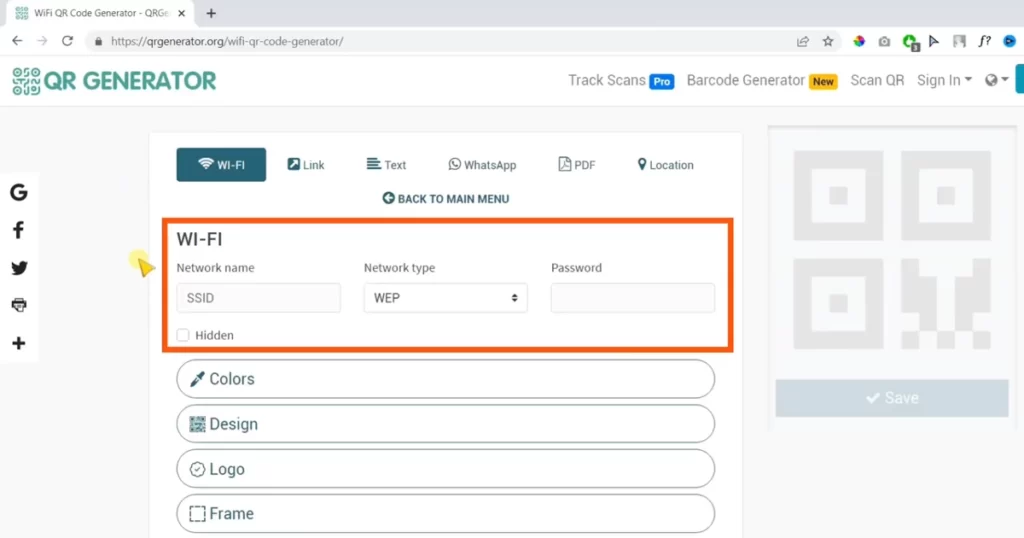Screen dimensions: 1024x538
Task: Click Back to Main Menu link
Action: click(445, 198)
